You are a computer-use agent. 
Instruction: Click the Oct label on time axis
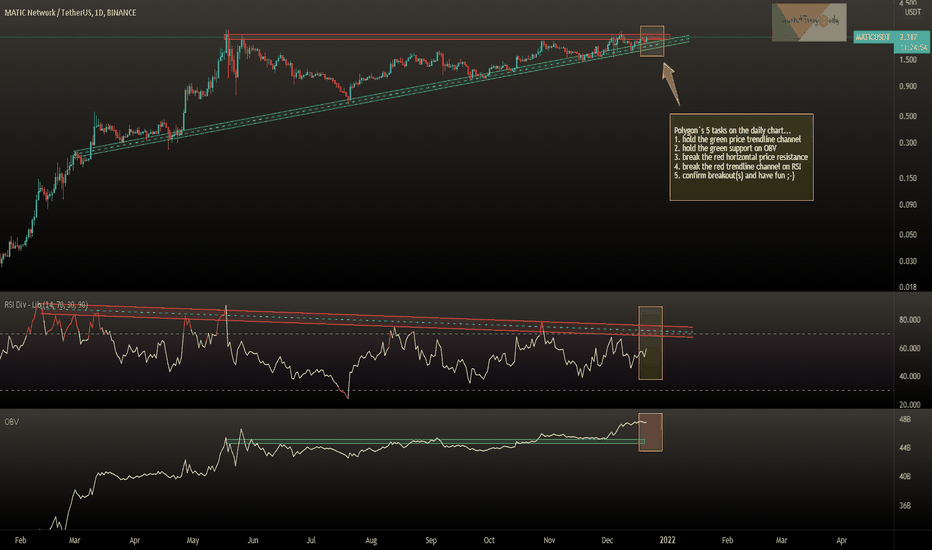click(489, 540)
